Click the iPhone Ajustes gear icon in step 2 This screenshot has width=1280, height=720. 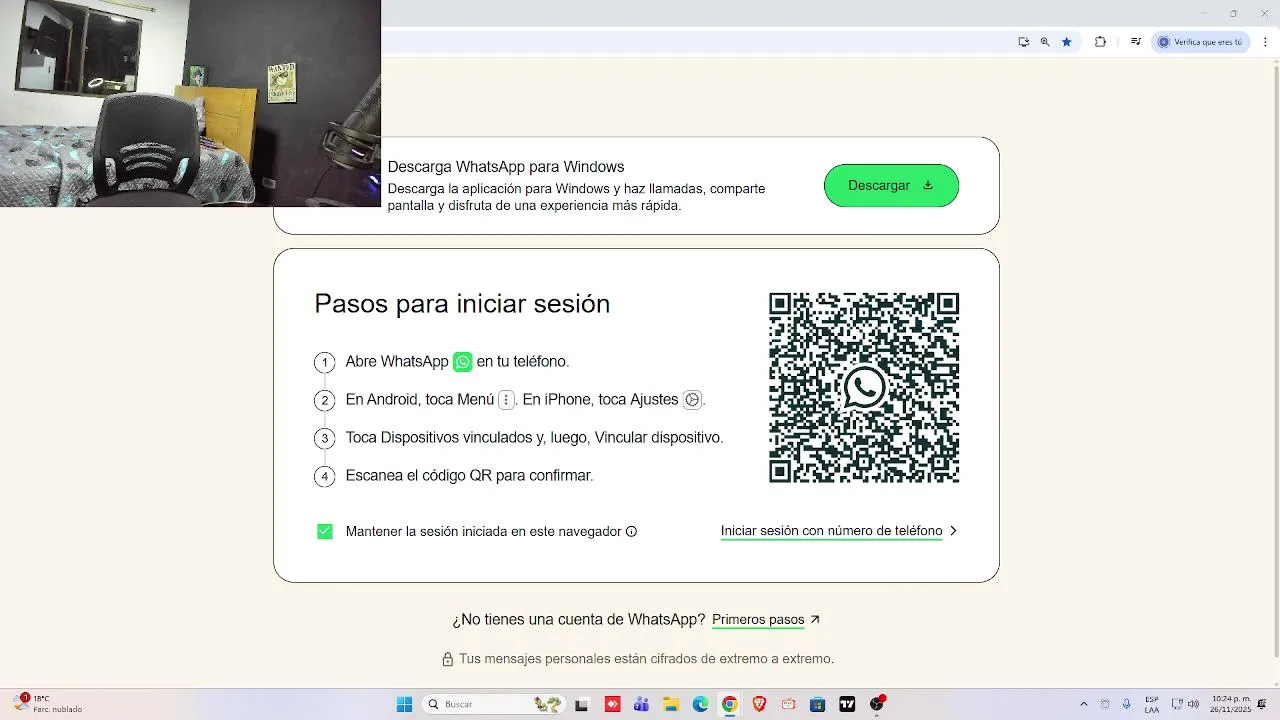[692, 400]
